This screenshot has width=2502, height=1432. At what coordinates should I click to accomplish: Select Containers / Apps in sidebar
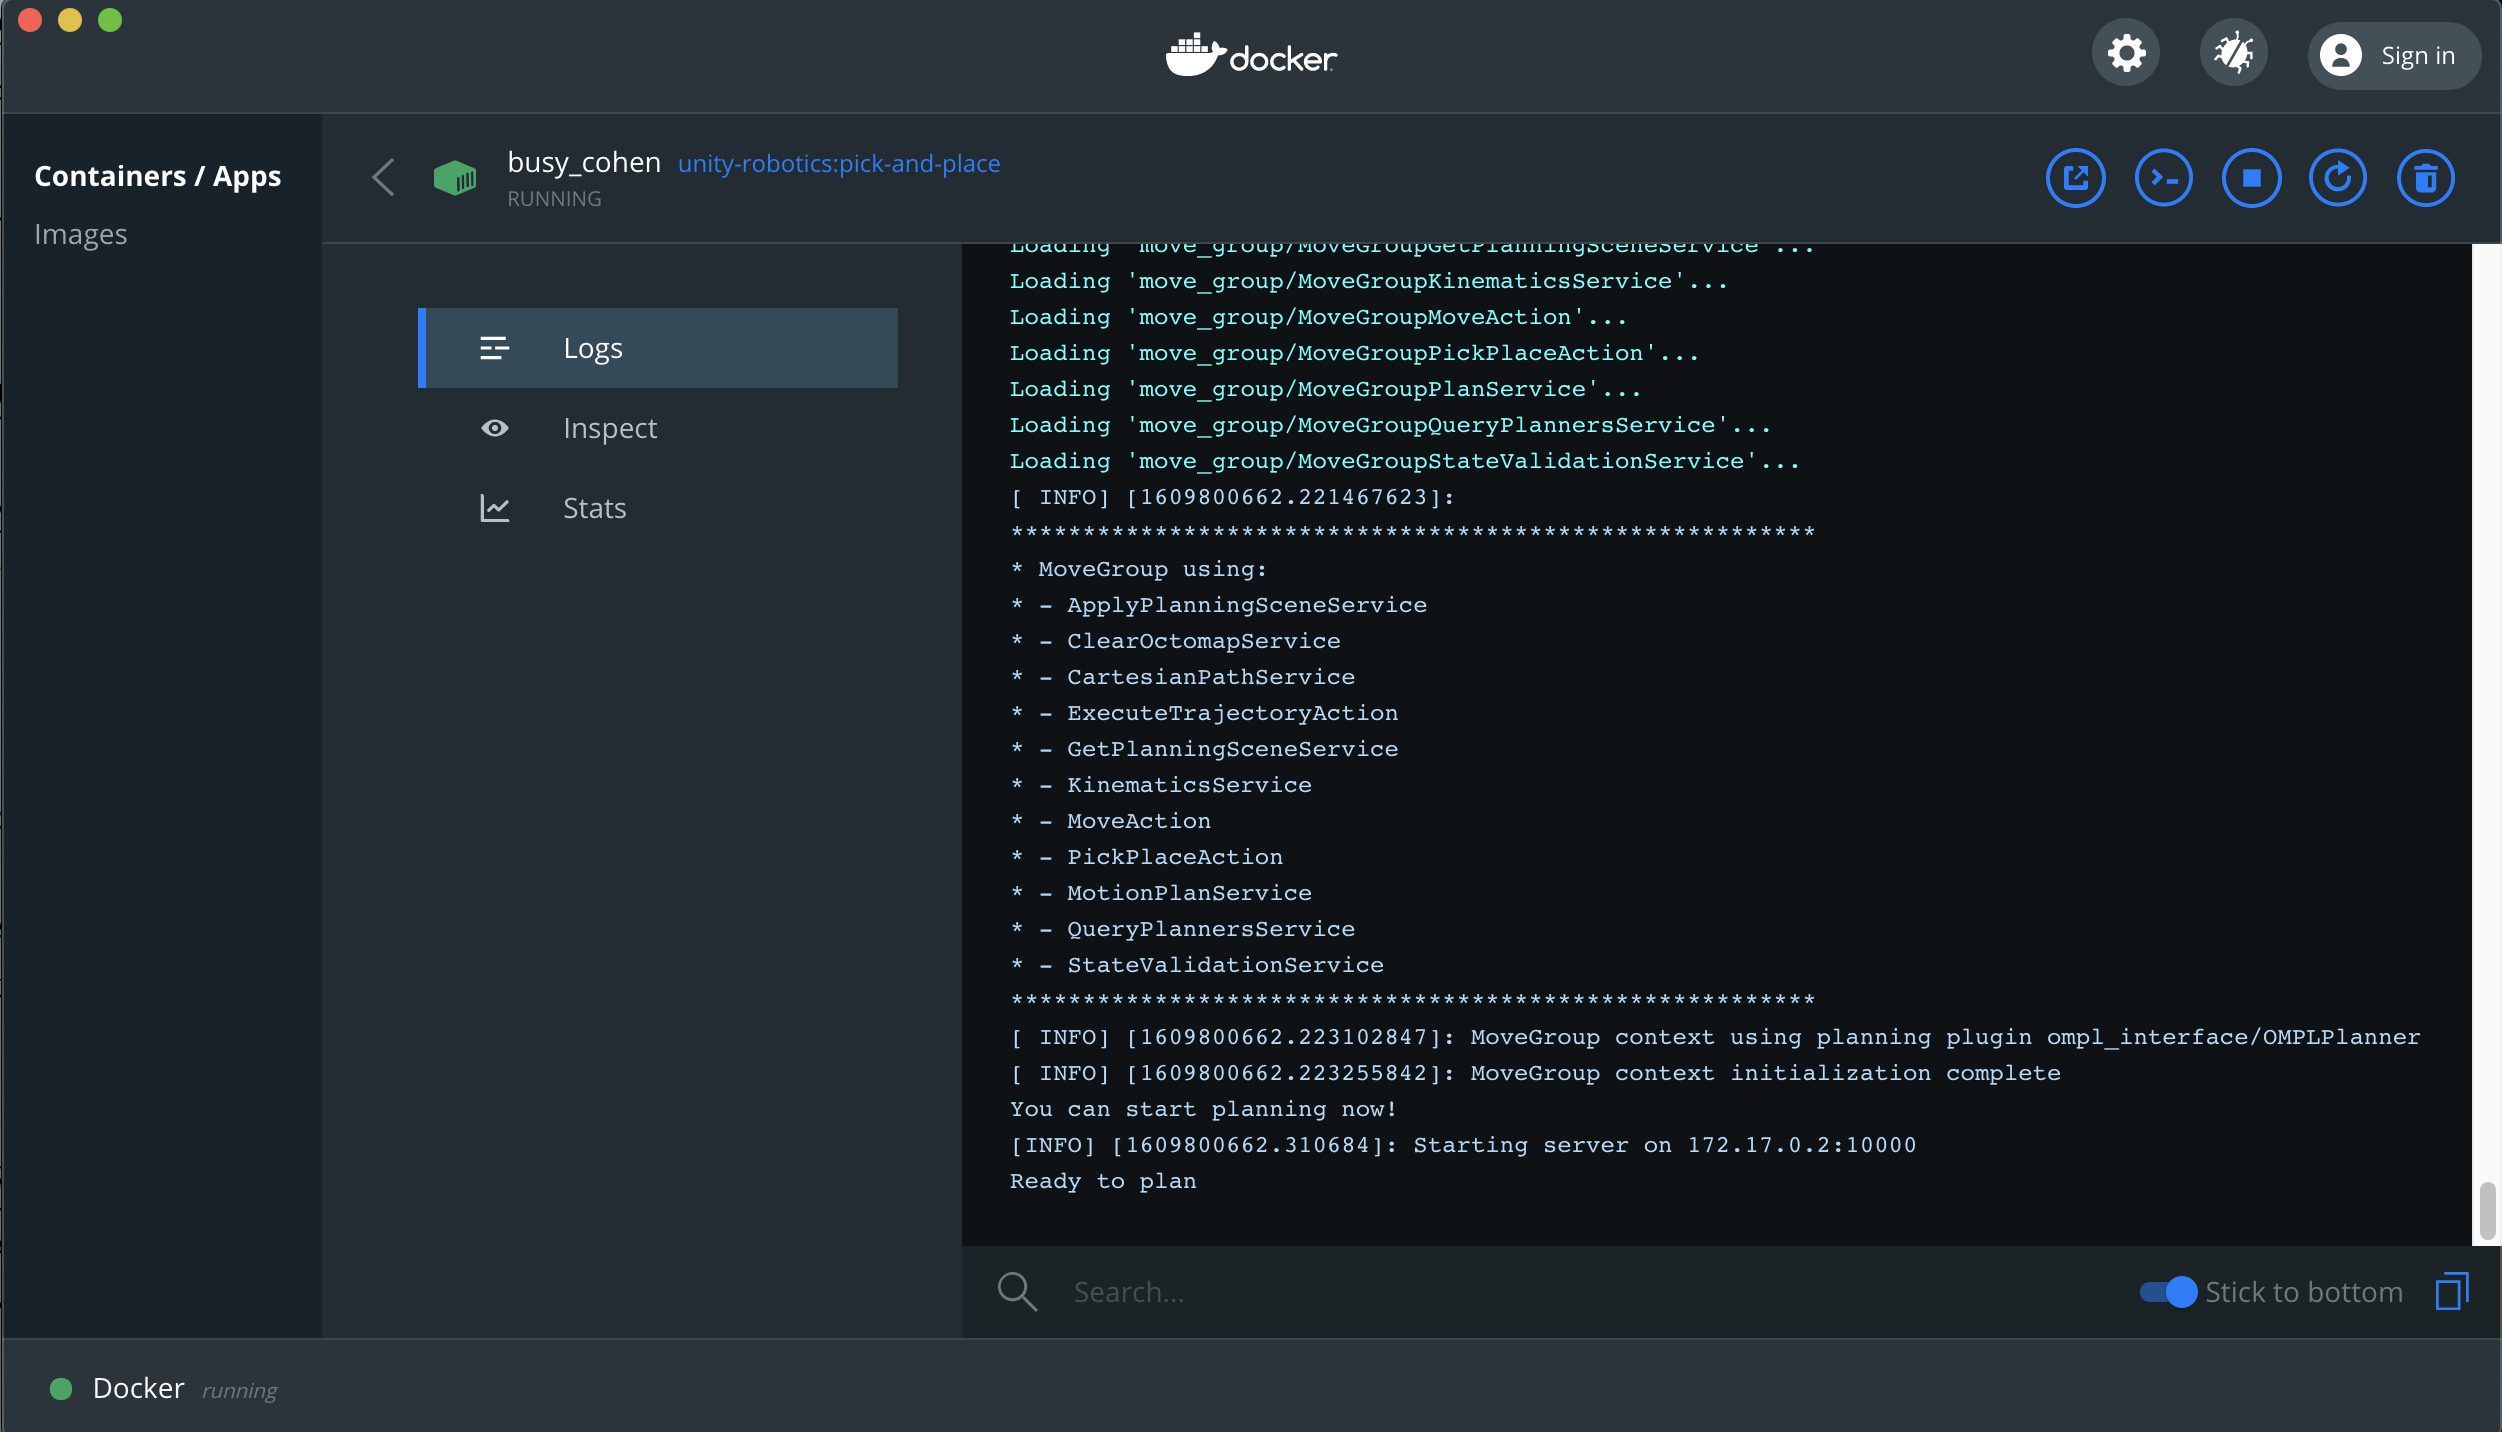tap(158, 176)
